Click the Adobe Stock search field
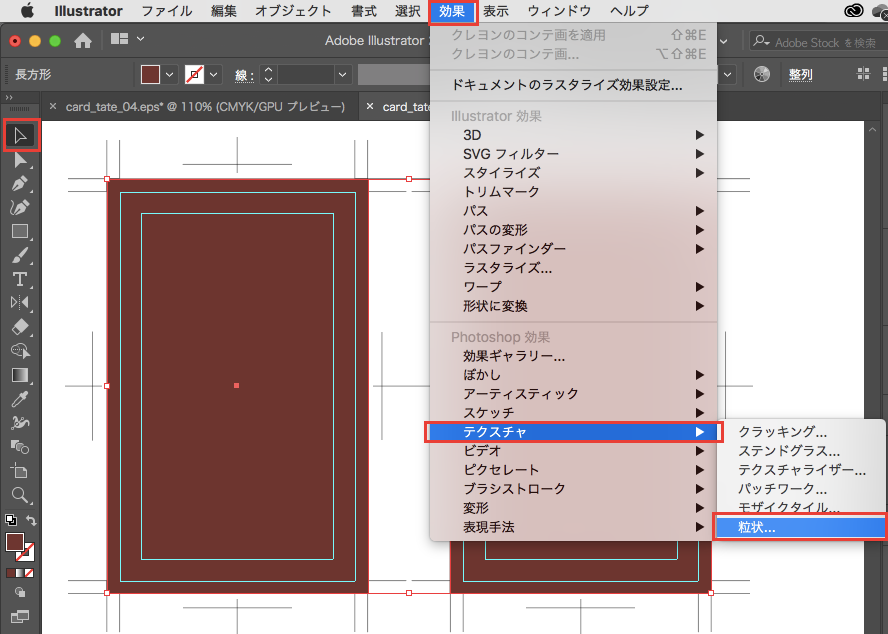The height and width of the screenshot is (634, 888). click(820, 41)
